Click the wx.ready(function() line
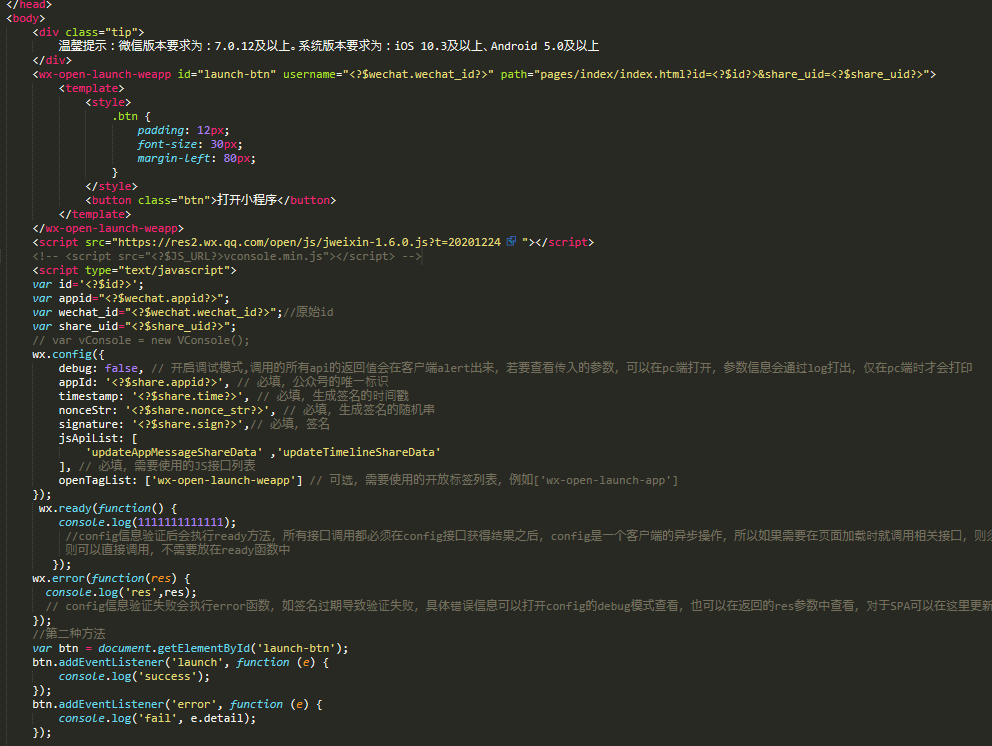The image size is (992, 746). tap(108, 508)
